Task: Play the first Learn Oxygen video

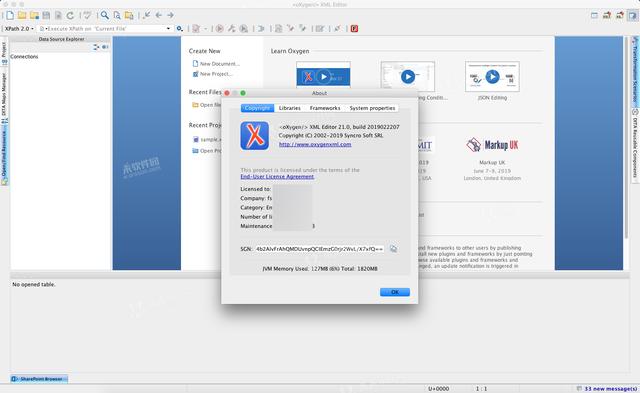Action: point(323,76)
